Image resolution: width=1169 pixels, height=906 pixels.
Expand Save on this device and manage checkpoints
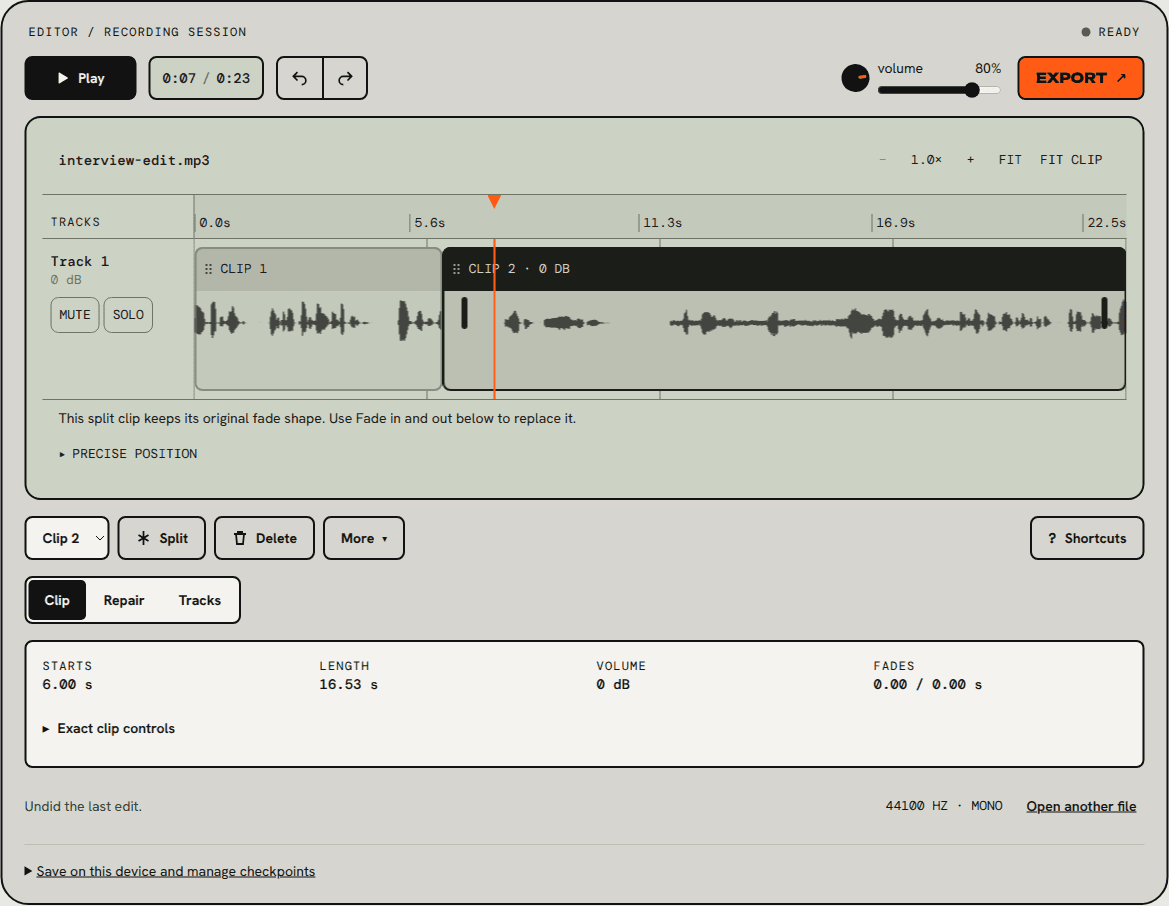[x=170, y=871]
